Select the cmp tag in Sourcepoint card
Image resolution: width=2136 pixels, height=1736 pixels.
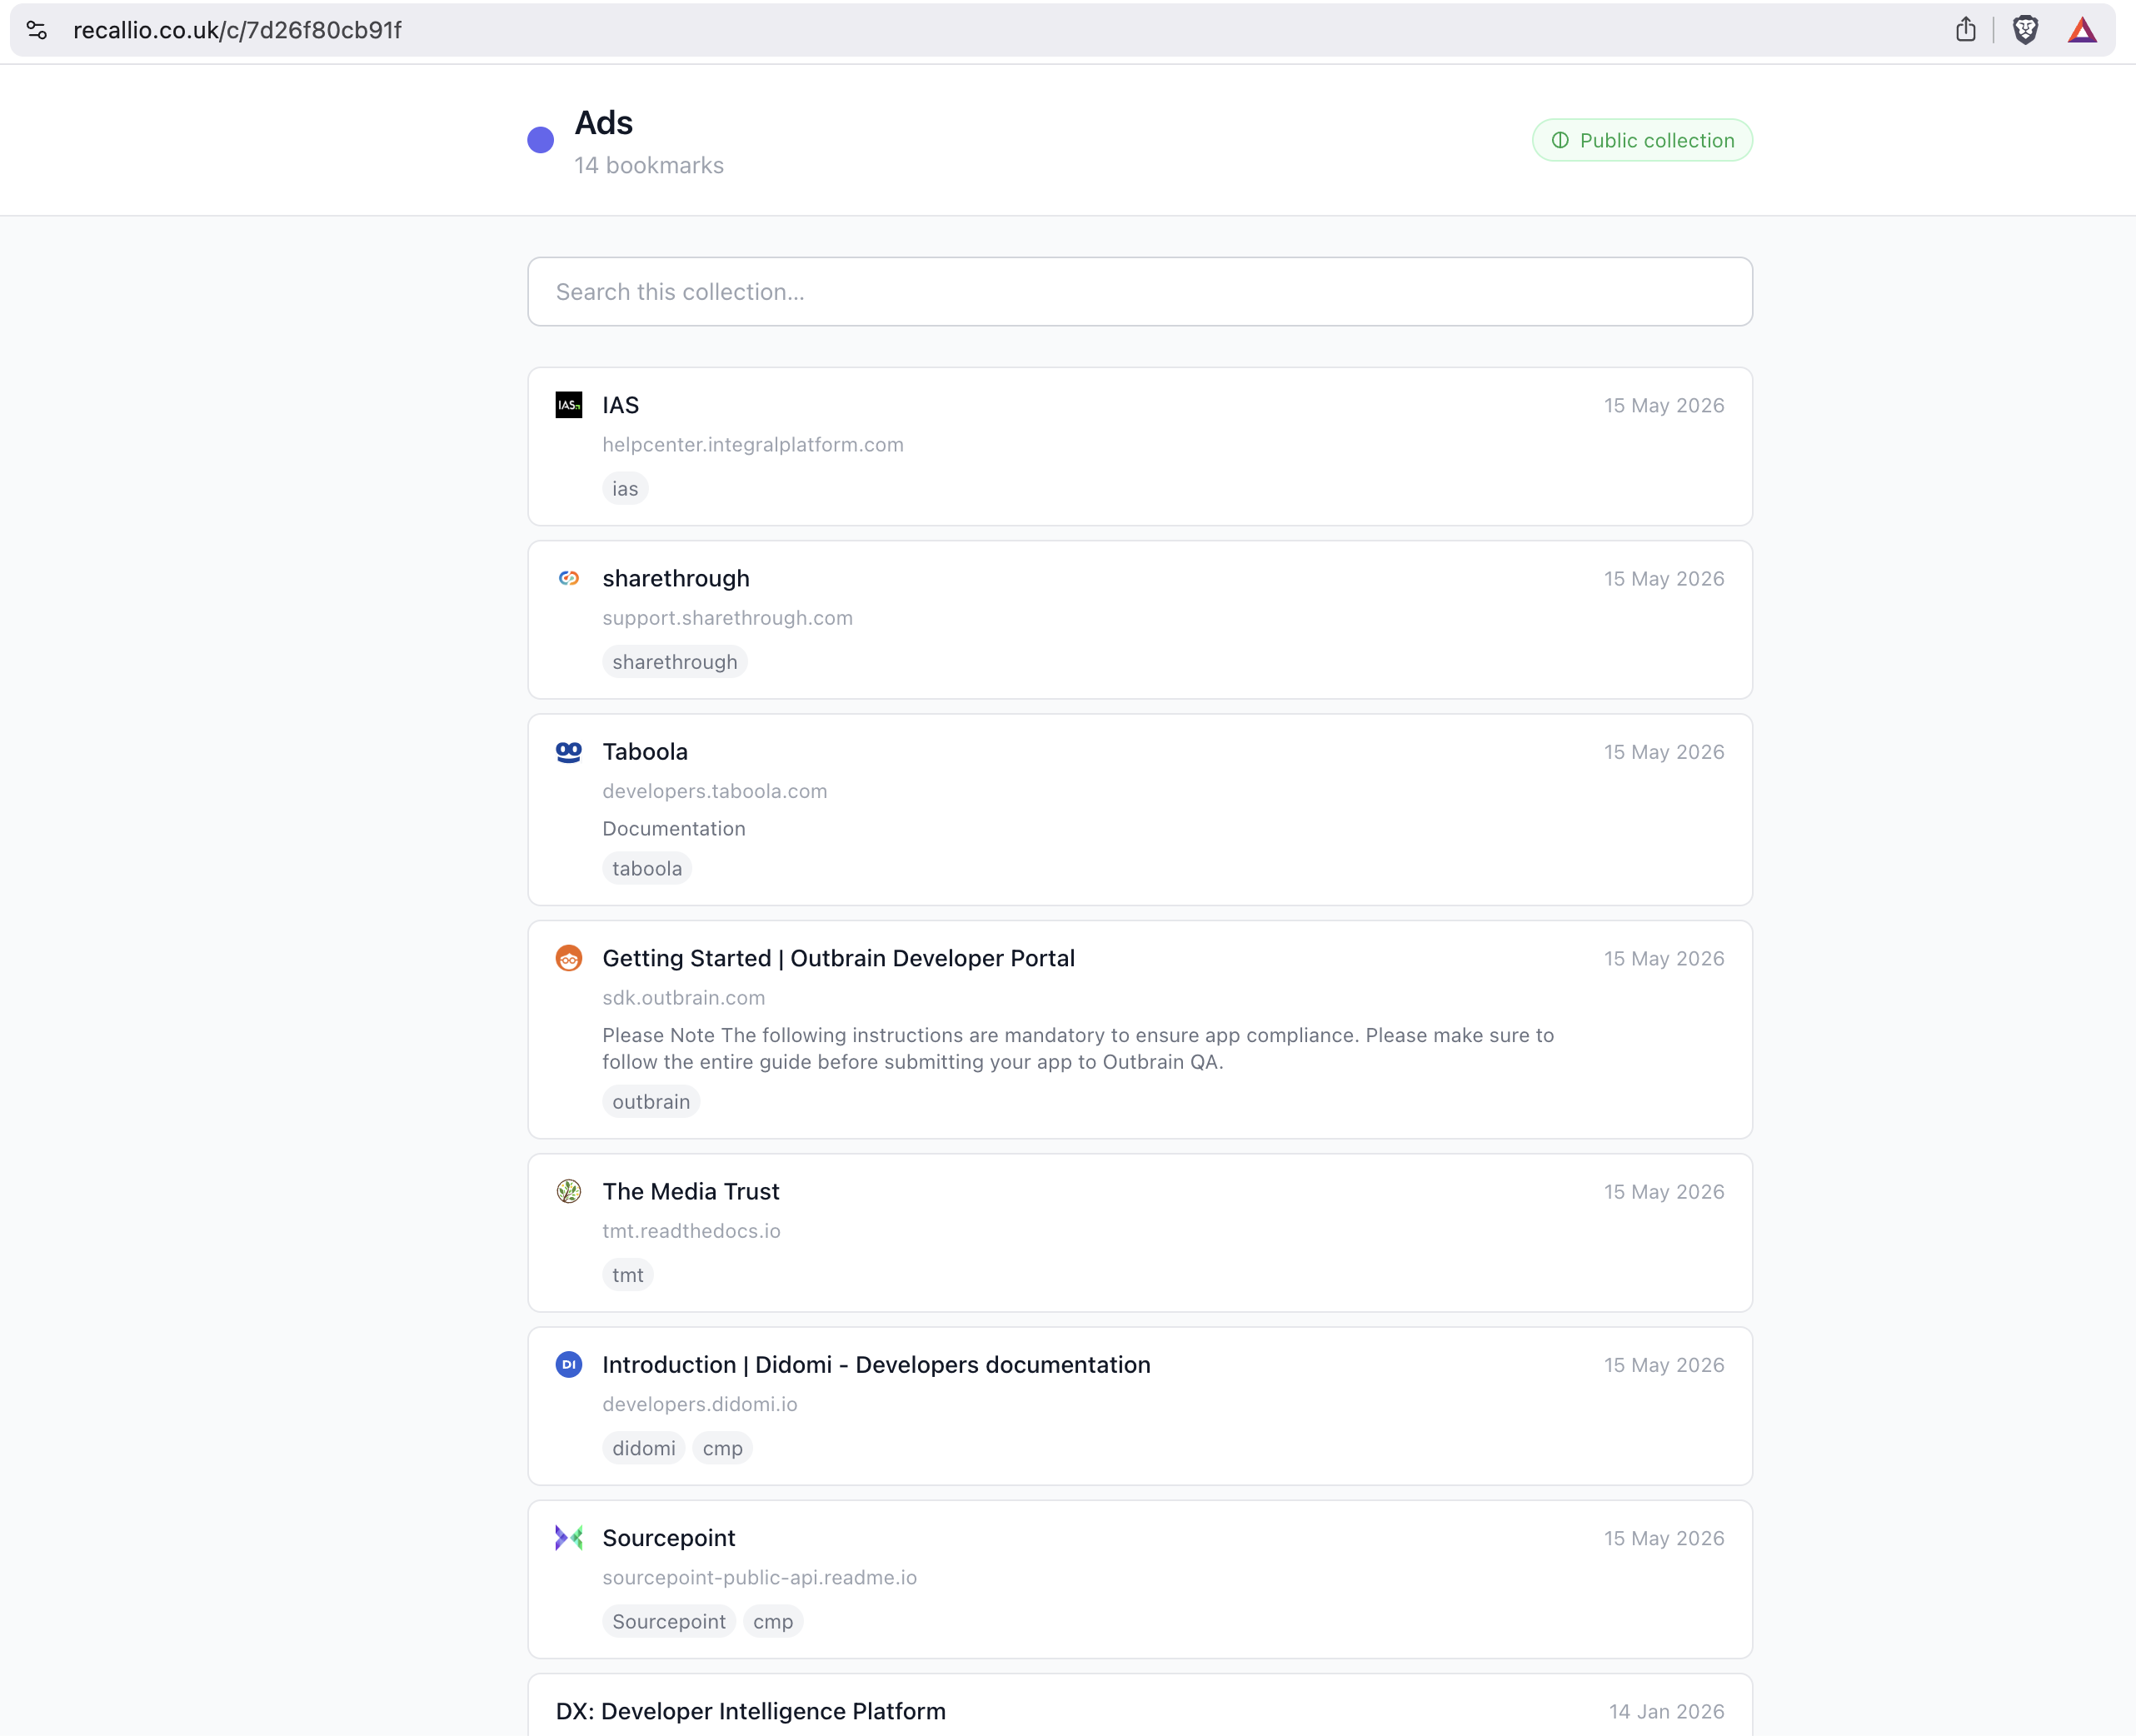tap(773, 1621)
